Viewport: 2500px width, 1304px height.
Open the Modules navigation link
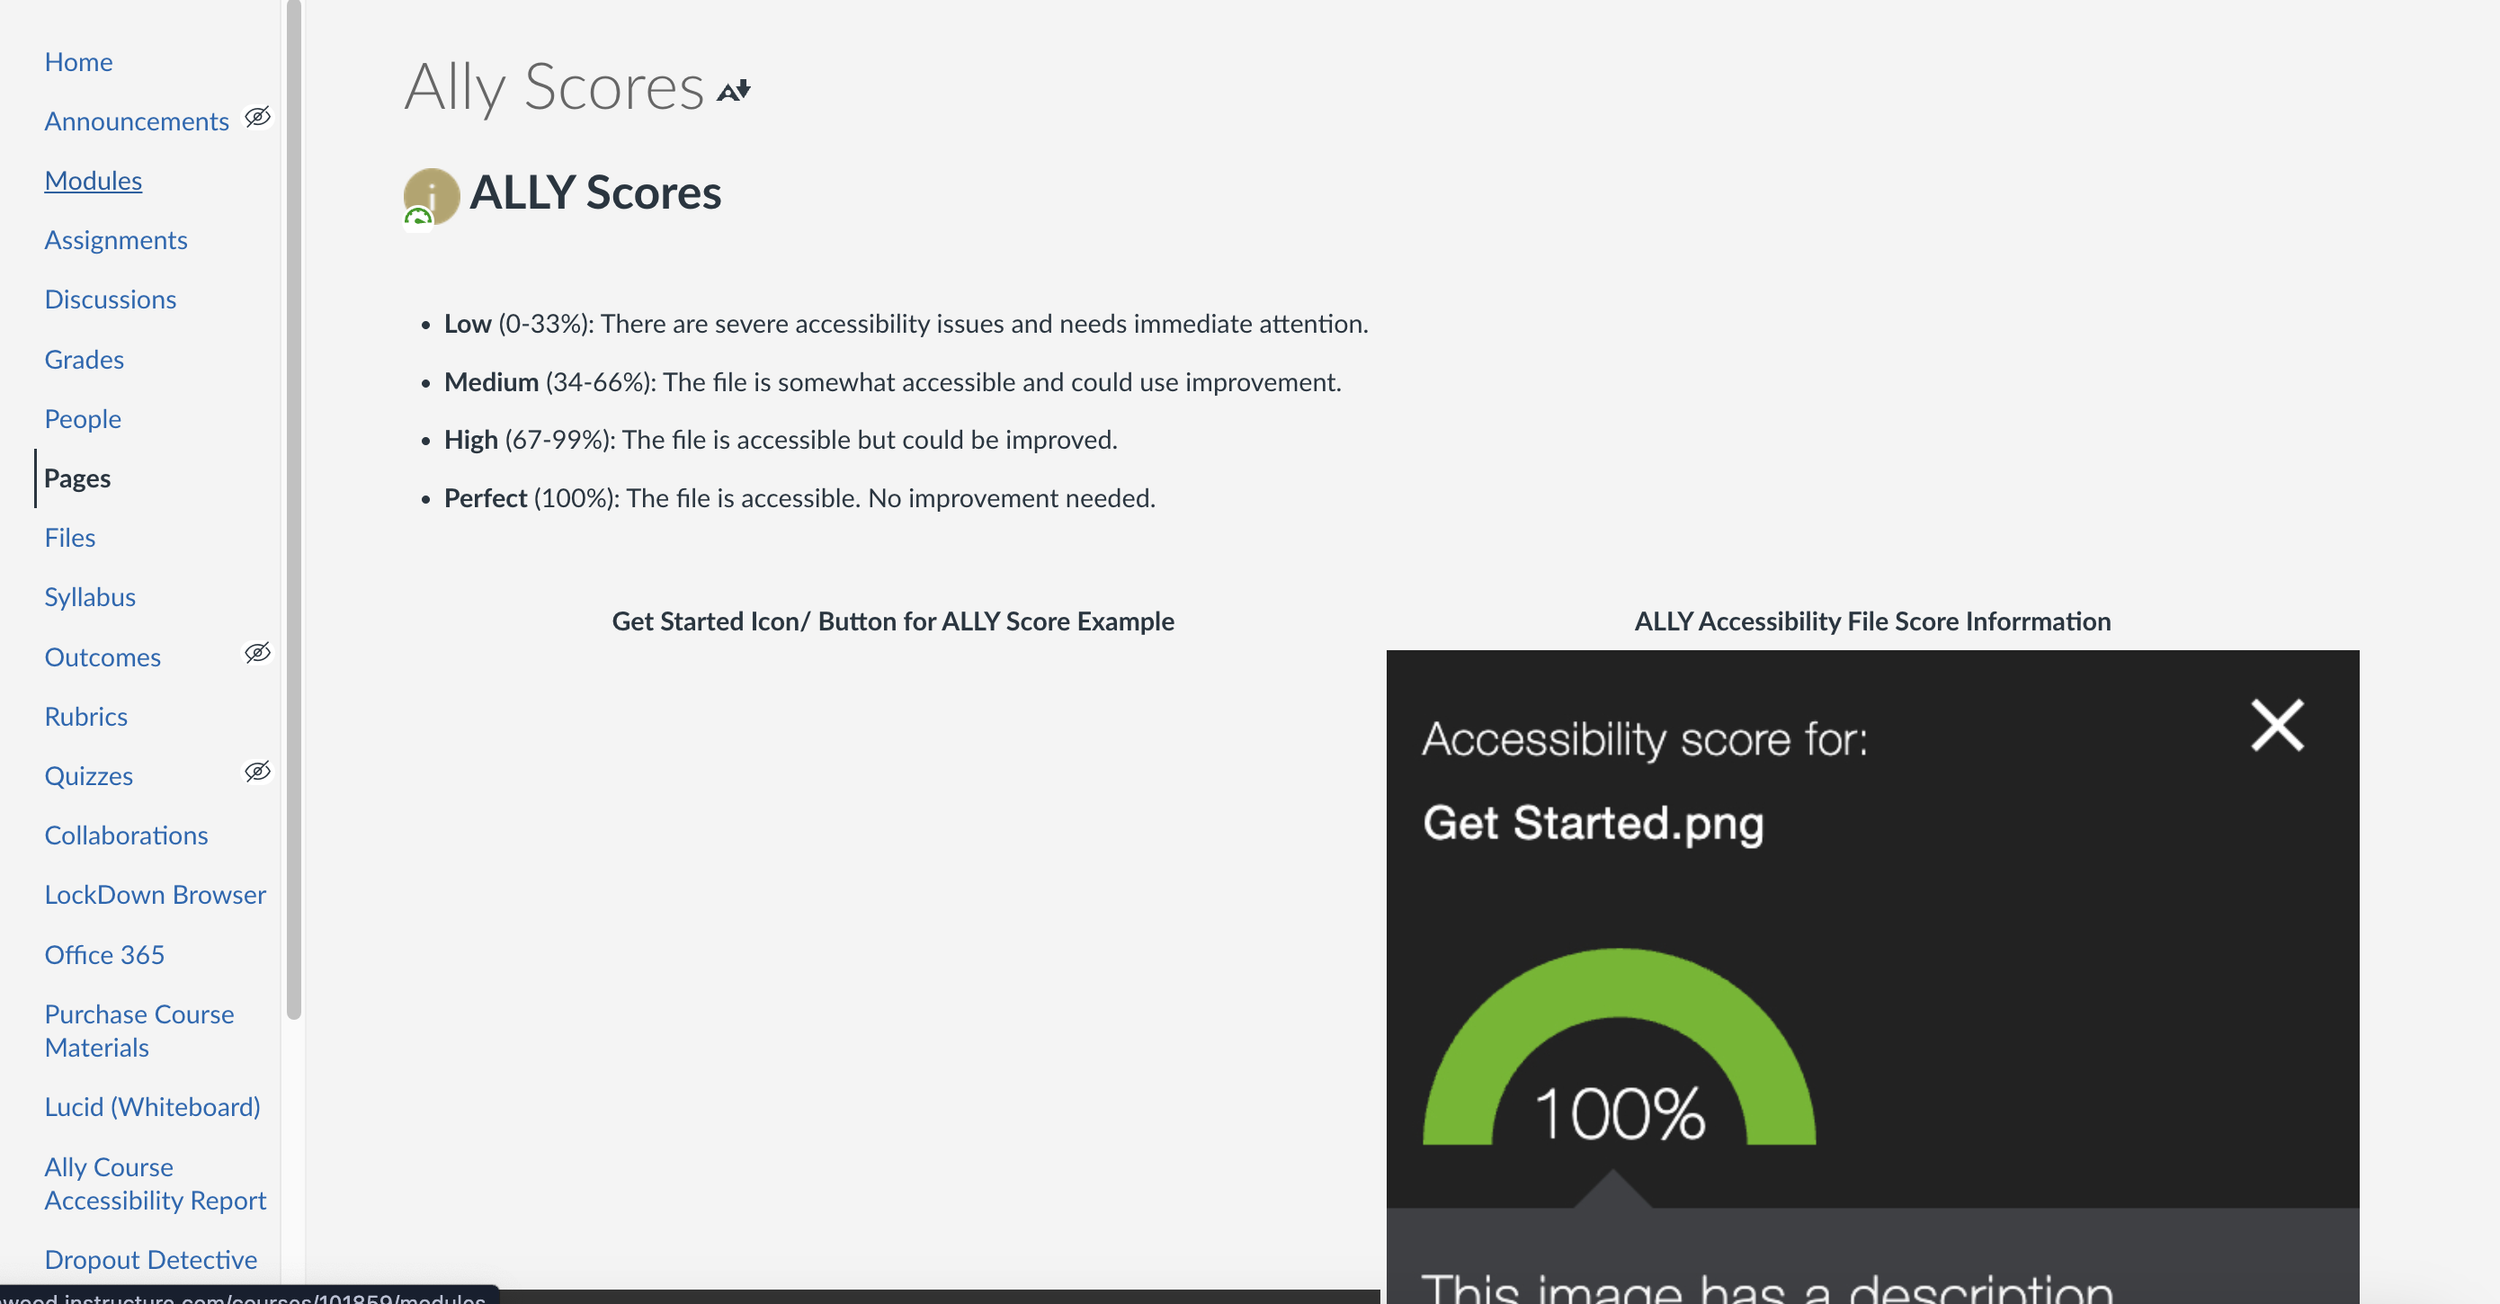pos(93,181)
